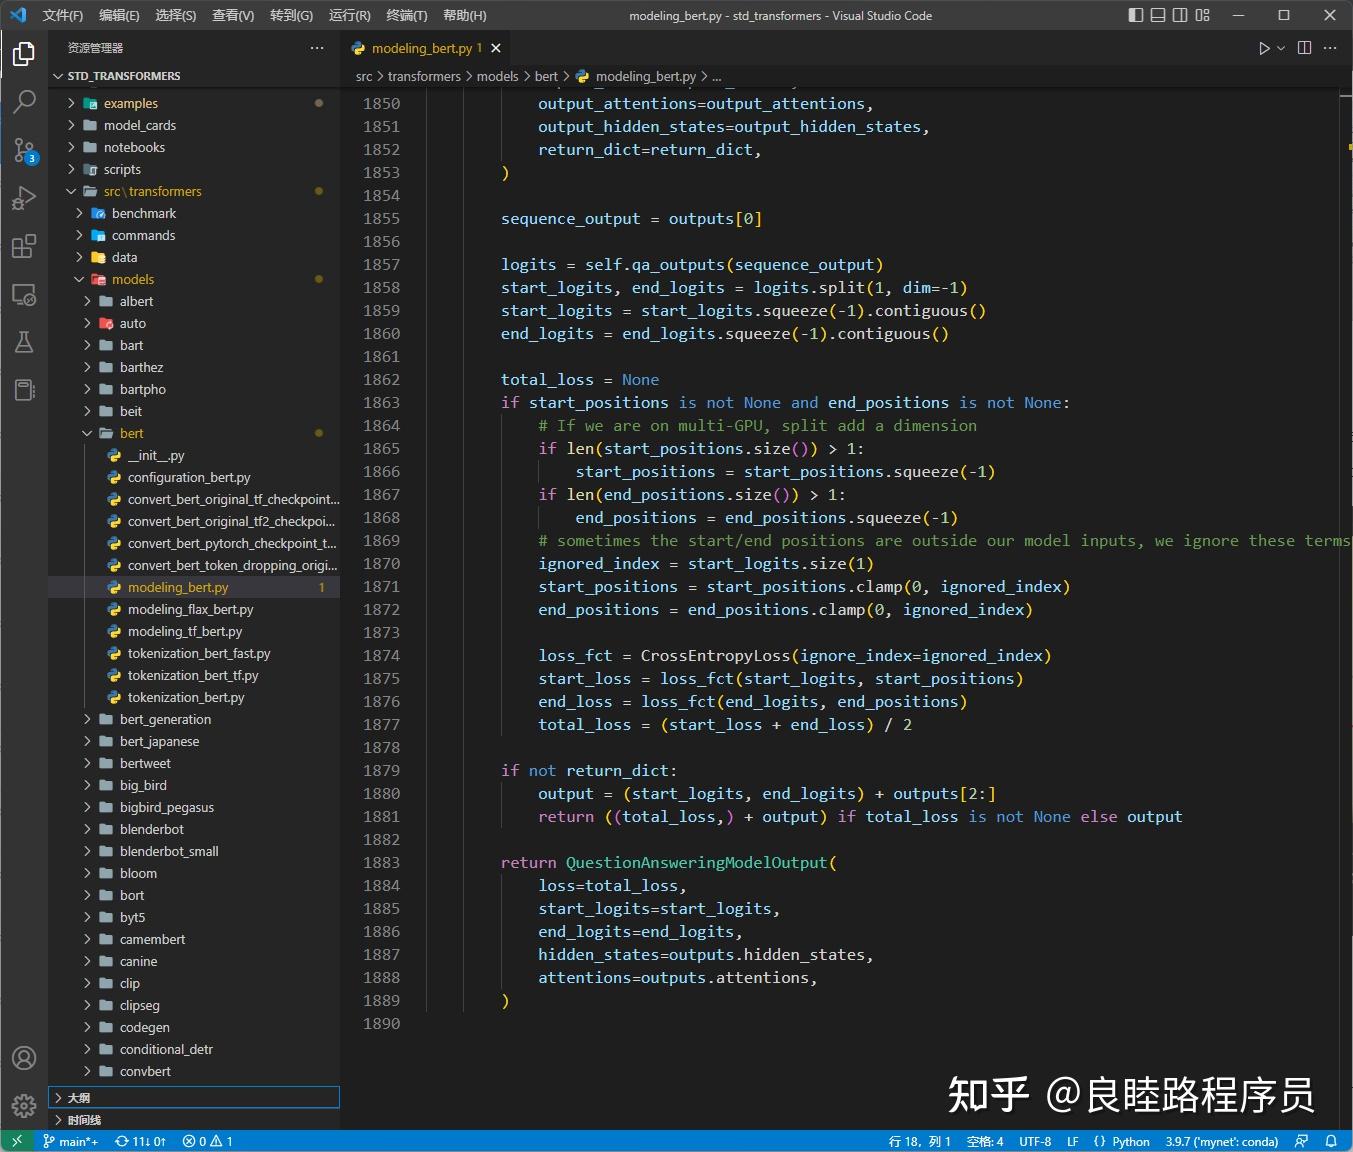Open the Remote Explorer view

[x=24, y=294]
